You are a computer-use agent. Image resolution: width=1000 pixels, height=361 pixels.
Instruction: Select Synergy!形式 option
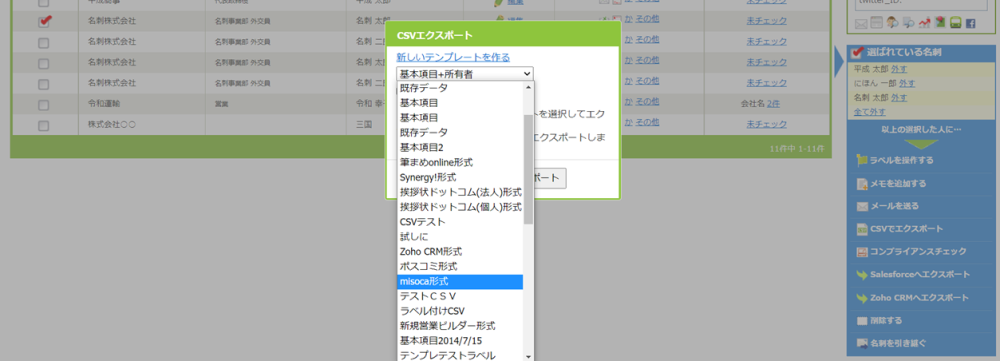[460, 177]
